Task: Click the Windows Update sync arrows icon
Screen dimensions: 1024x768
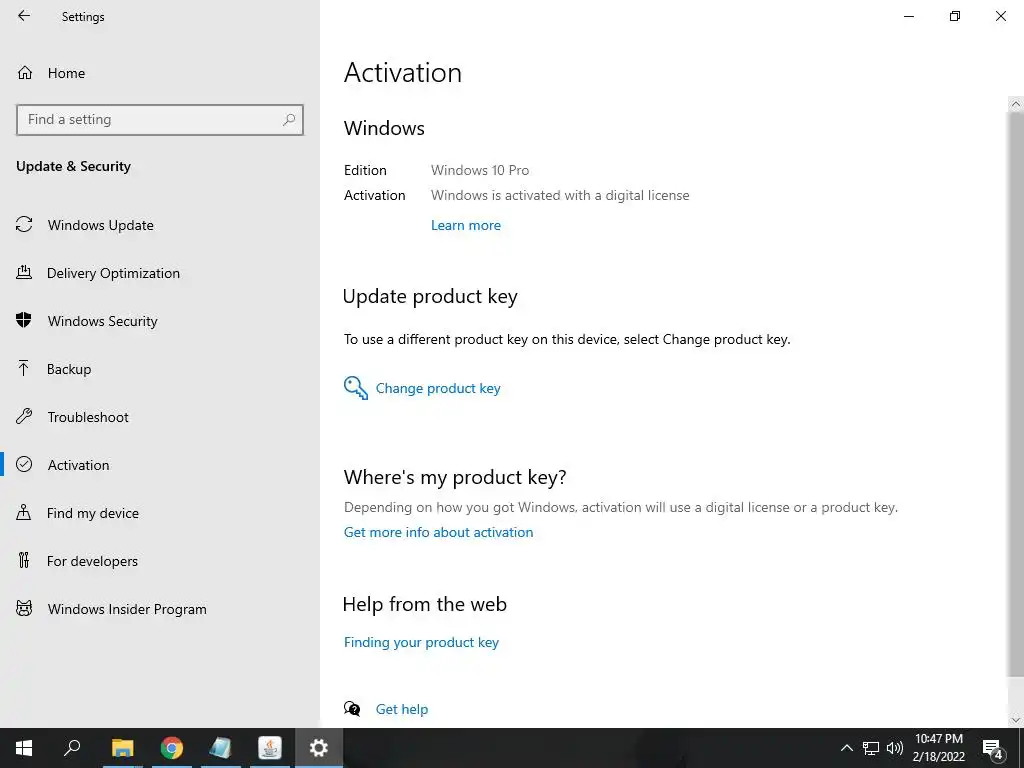Action: 24,225
